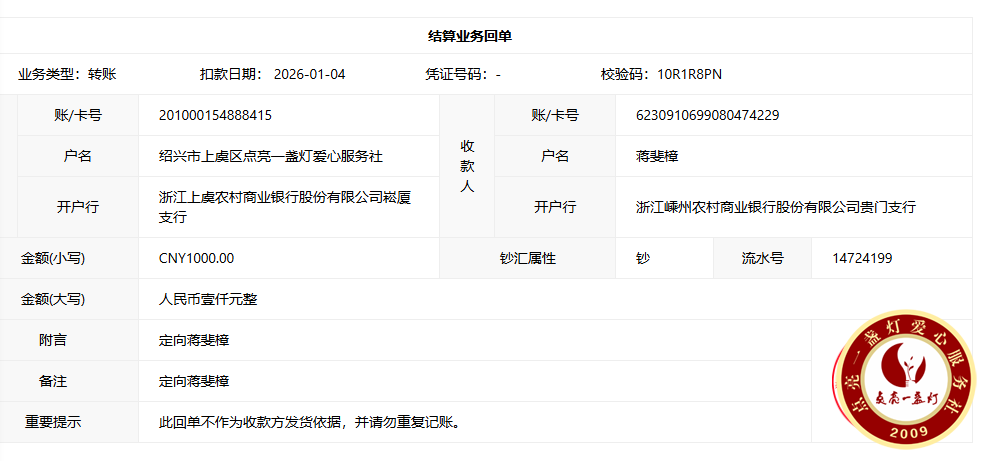Click the payer bank 浙江上虞农村商业银行 cell
The height and width of the screenshot is (461, 986).
pos(285,207)
